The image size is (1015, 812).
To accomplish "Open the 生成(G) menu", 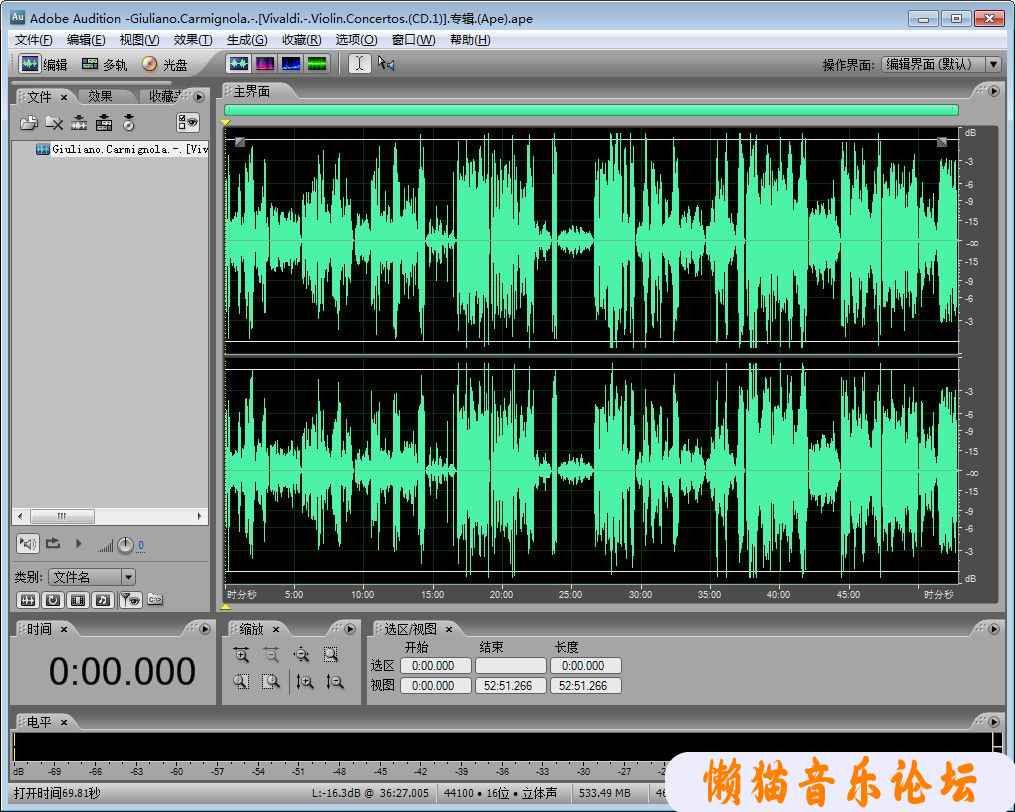I will [x=247, y=40].
